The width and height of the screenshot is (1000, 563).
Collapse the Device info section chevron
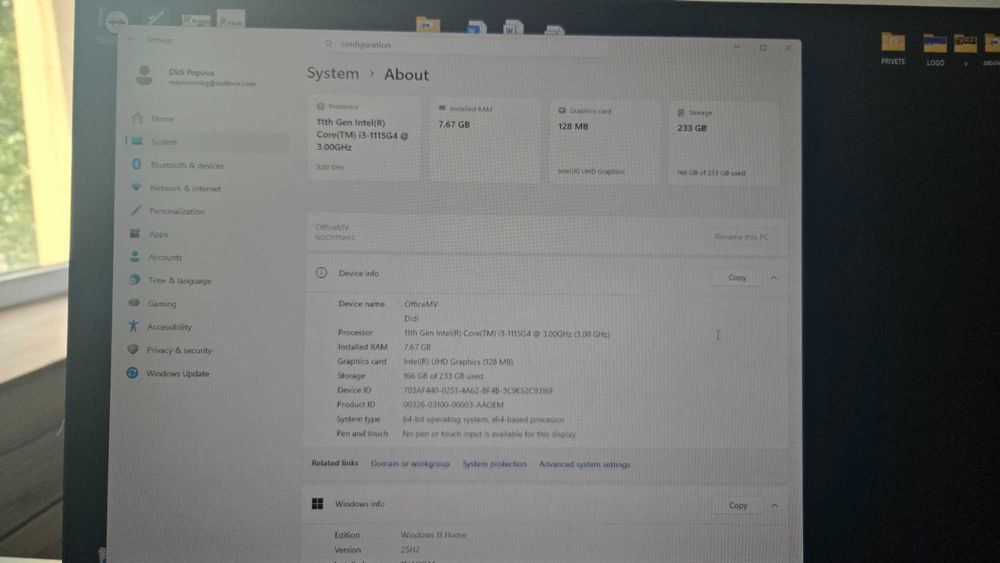774,278
